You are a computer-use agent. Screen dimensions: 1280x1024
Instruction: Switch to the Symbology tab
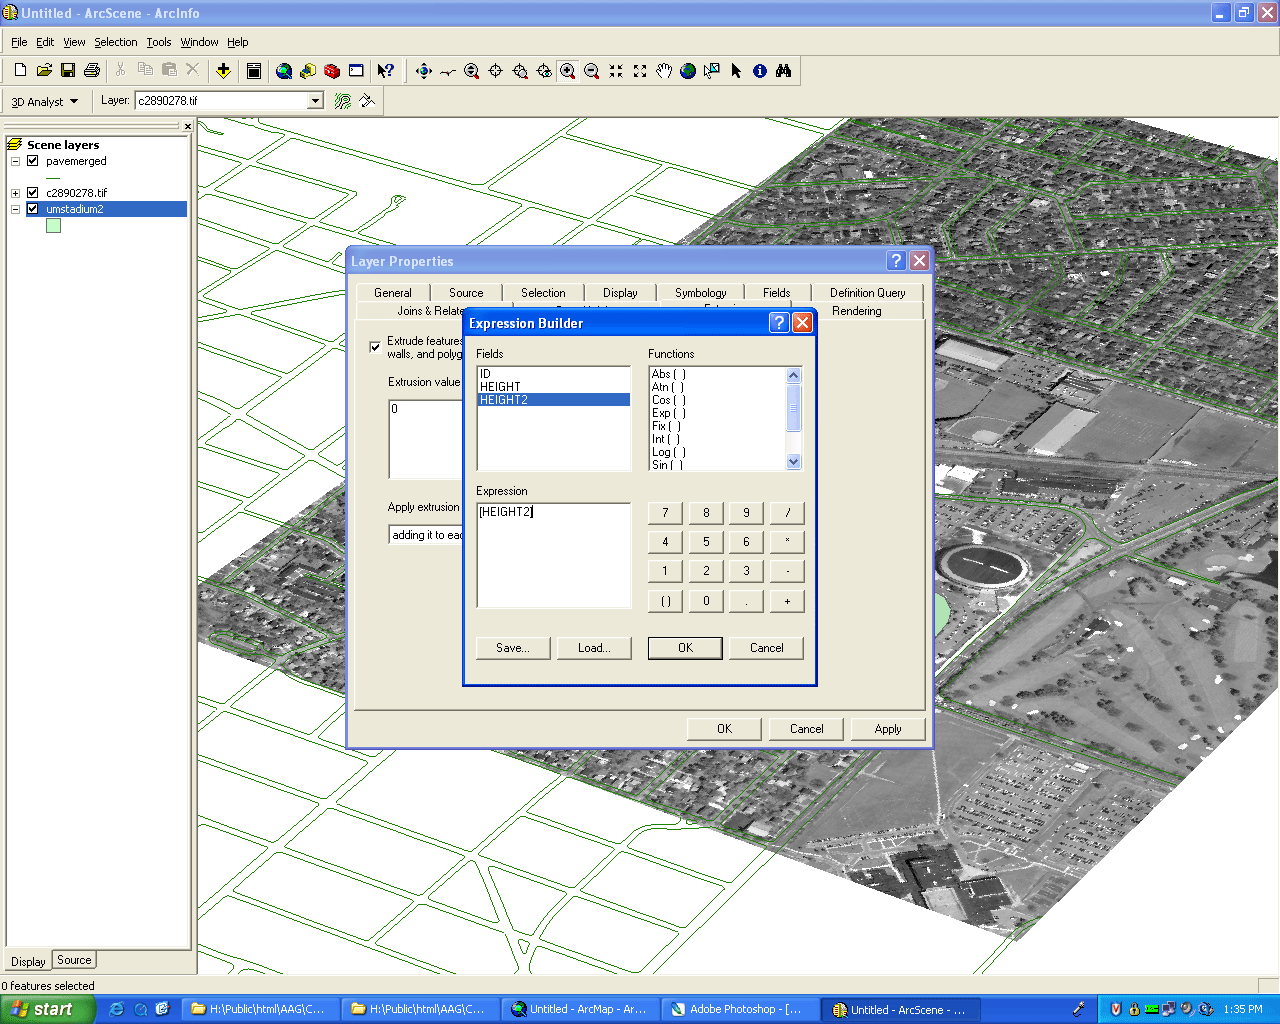(700, 293)
